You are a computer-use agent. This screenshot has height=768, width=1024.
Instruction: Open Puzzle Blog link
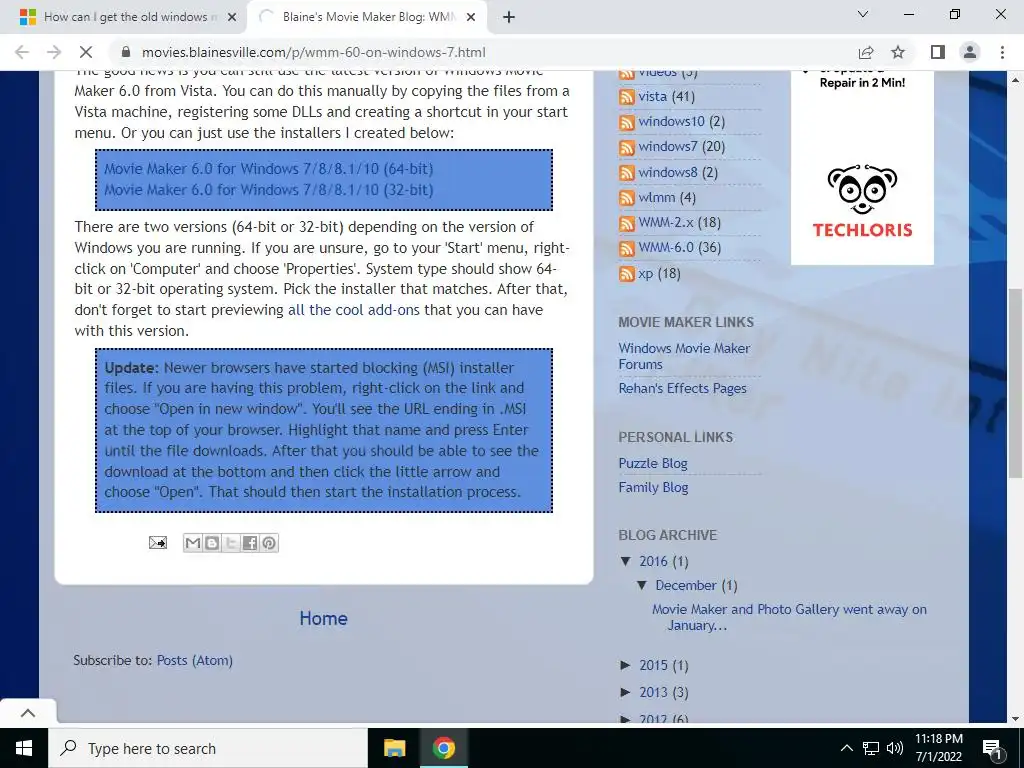653,463
